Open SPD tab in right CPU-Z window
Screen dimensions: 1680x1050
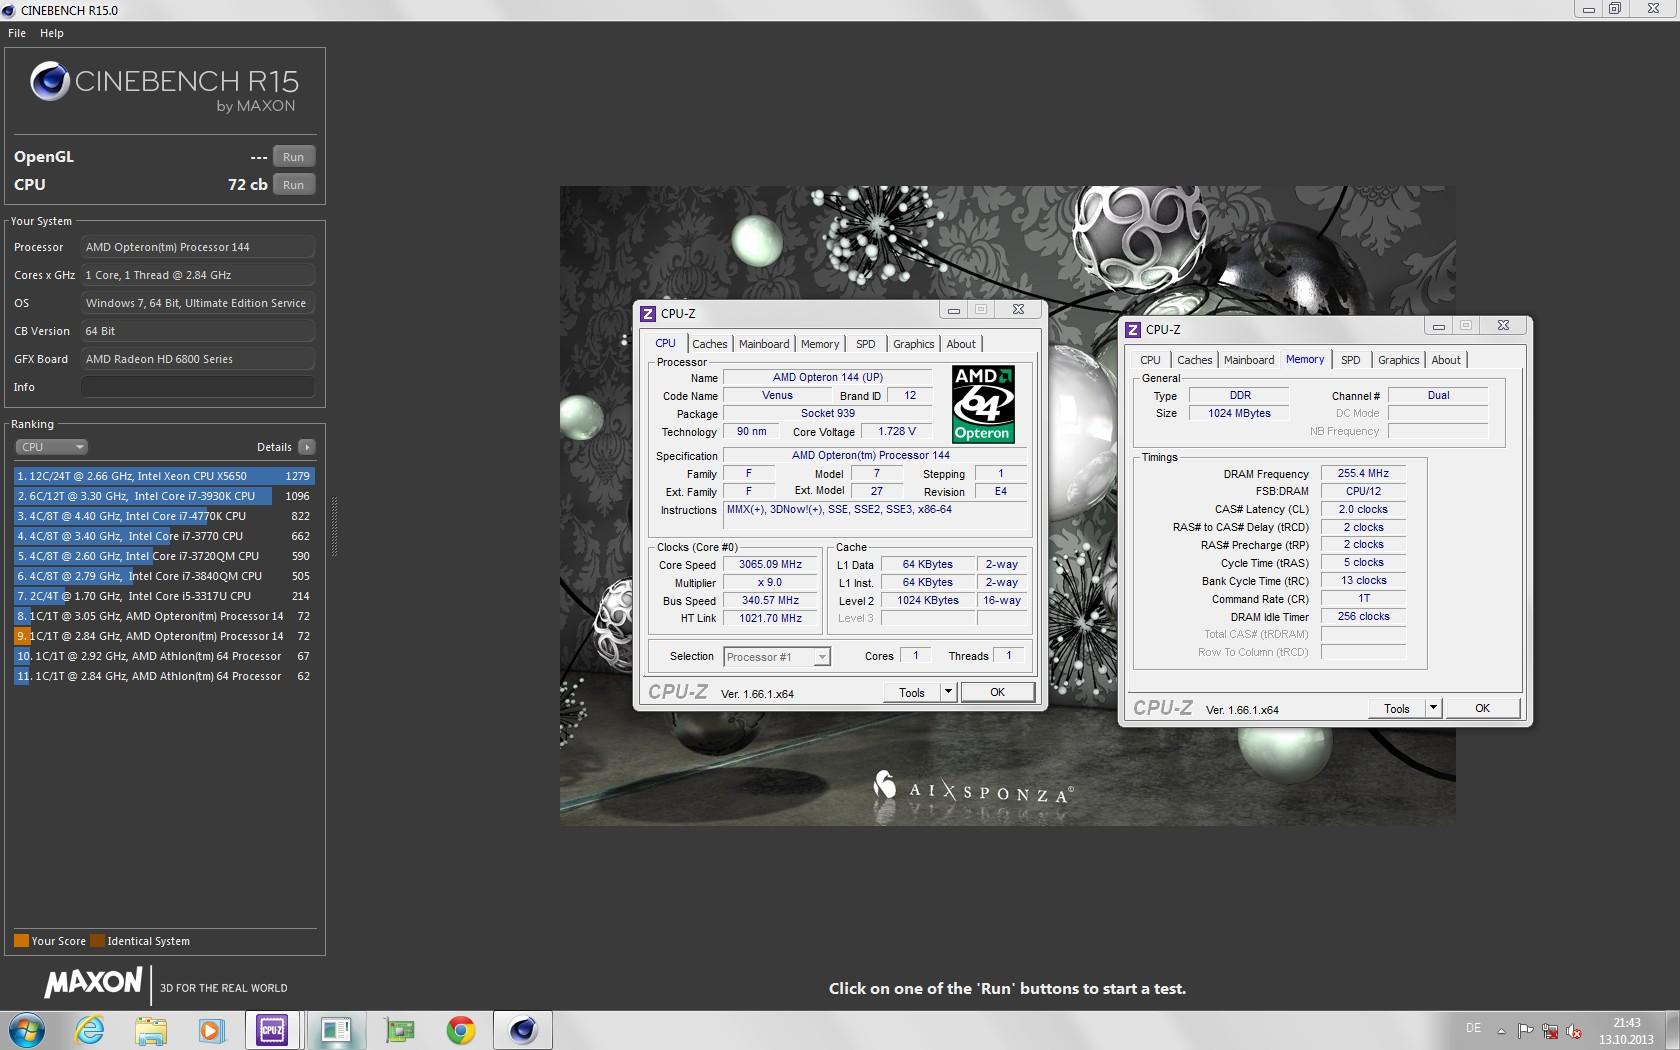pos(1351,360)
